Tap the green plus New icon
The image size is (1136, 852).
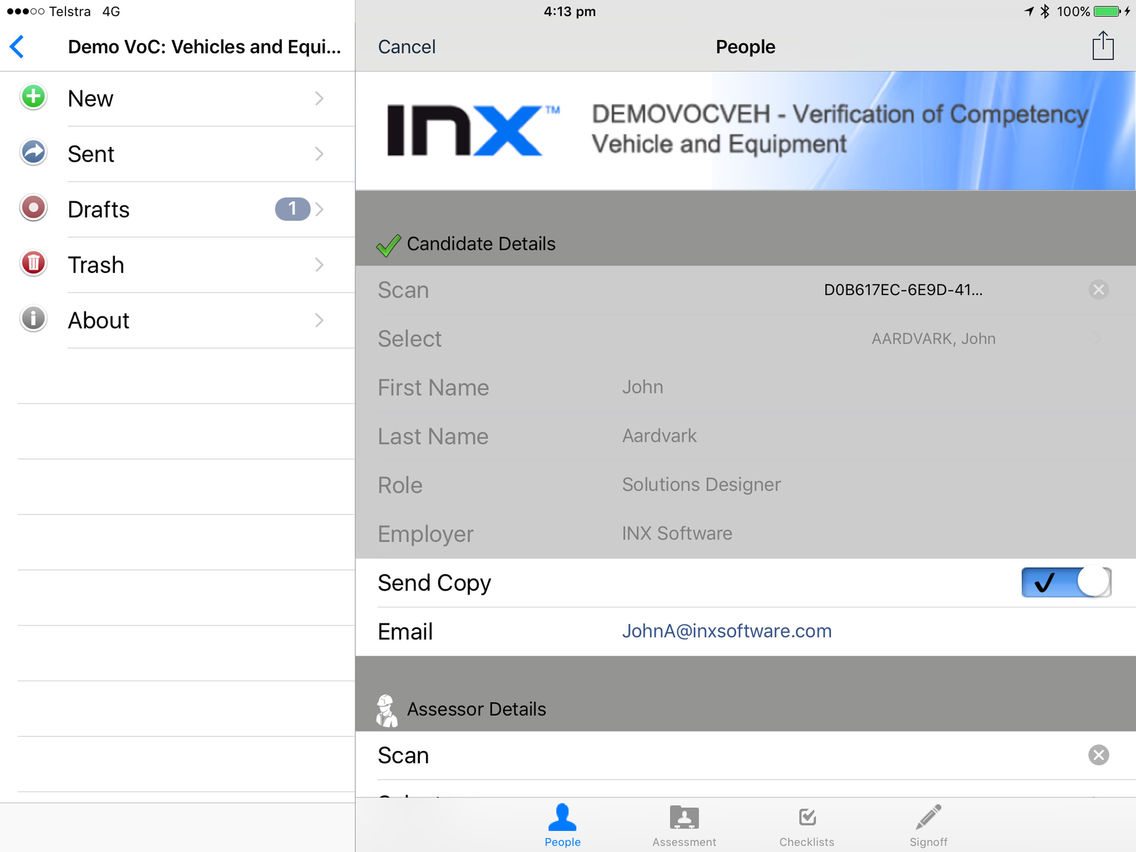coord(33,97)
